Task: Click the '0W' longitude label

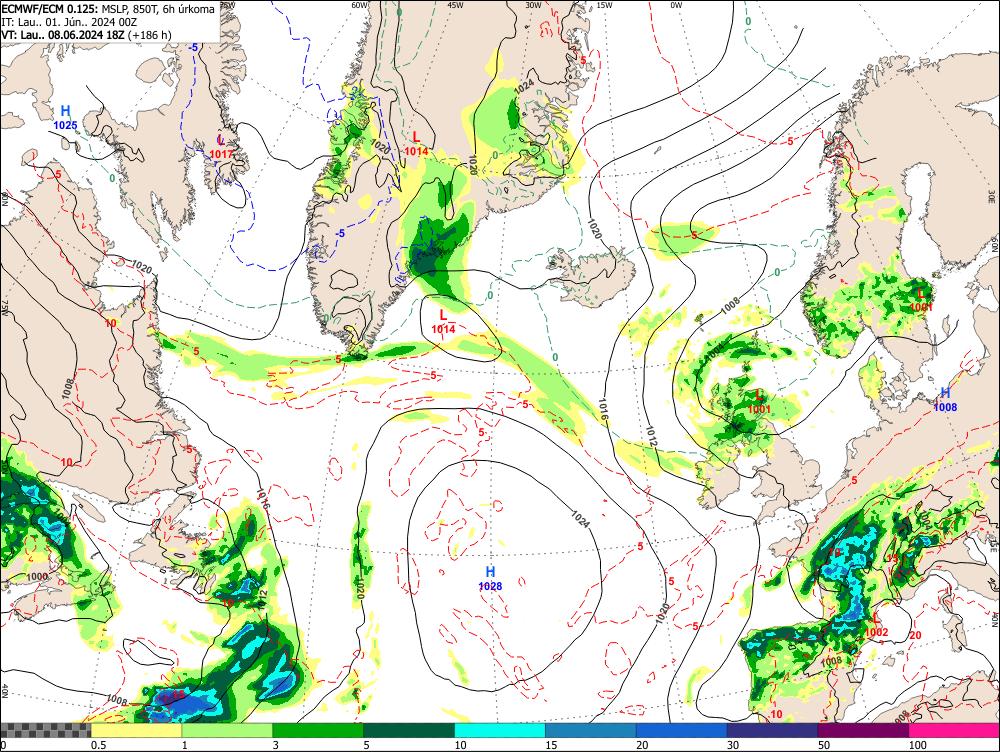Action: pyautogui.click(x=676, y=5)
